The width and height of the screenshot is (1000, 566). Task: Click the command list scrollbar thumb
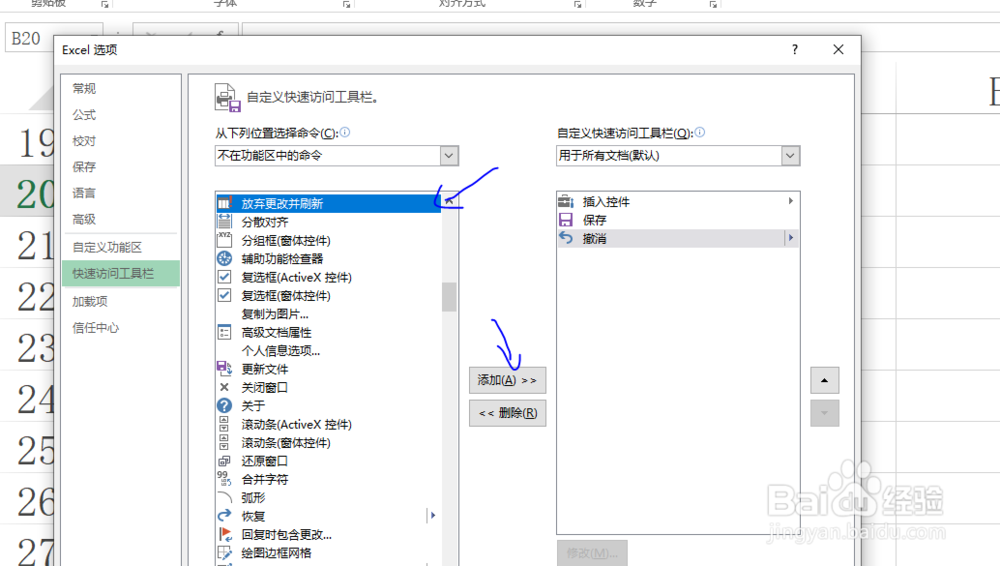tap(449, 297)
